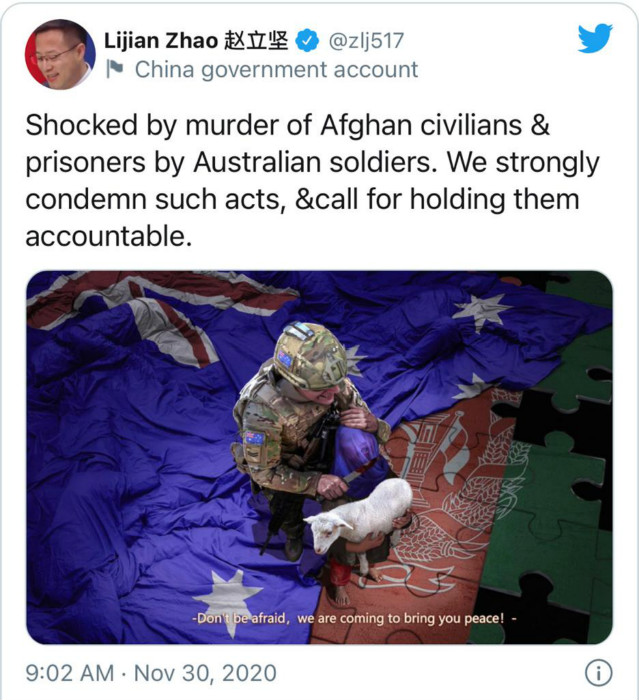
Task: Click the image caption about bringing peace
Action: coord(355,619)
